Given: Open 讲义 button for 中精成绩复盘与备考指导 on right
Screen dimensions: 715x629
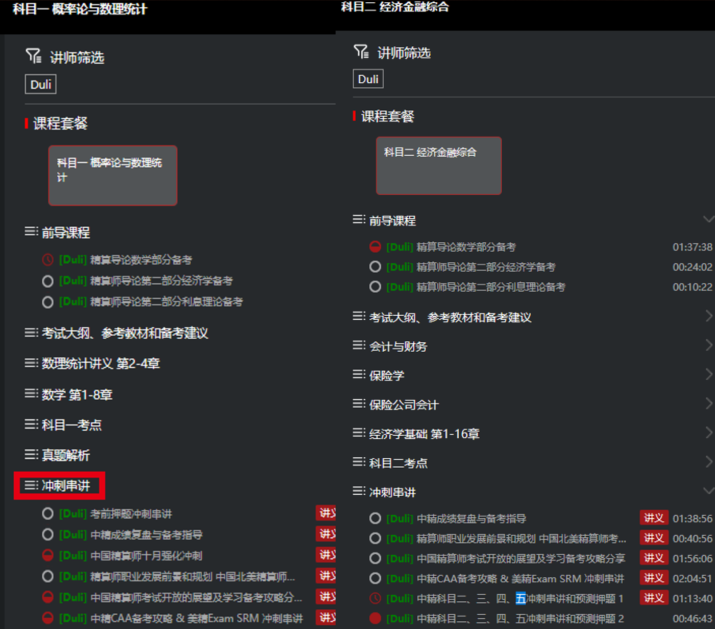Looking at the screenshot, I should click(653, 518).
